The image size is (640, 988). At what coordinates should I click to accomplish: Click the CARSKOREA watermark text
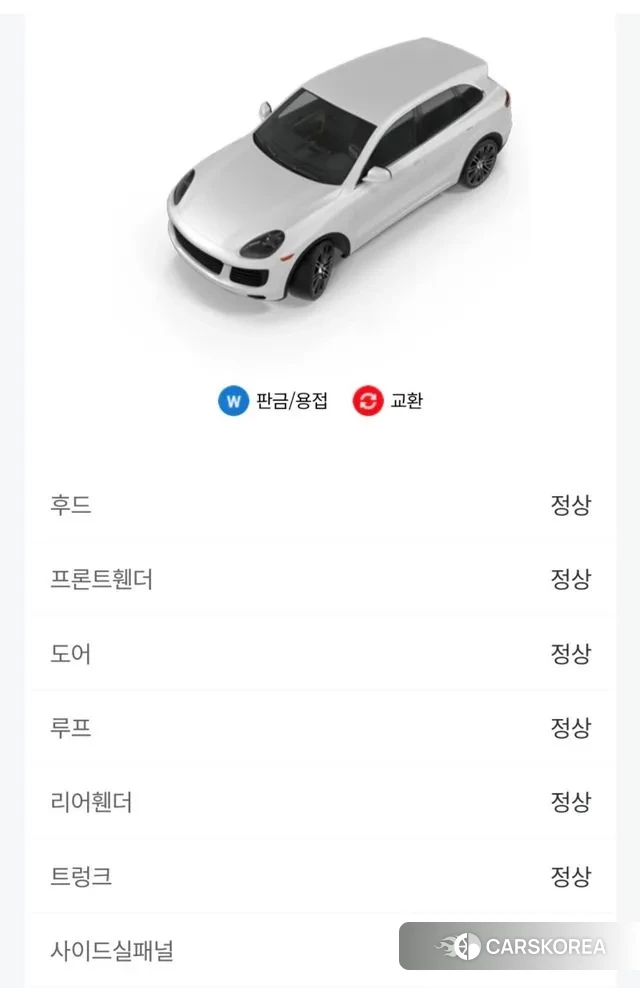pos(546,946)
